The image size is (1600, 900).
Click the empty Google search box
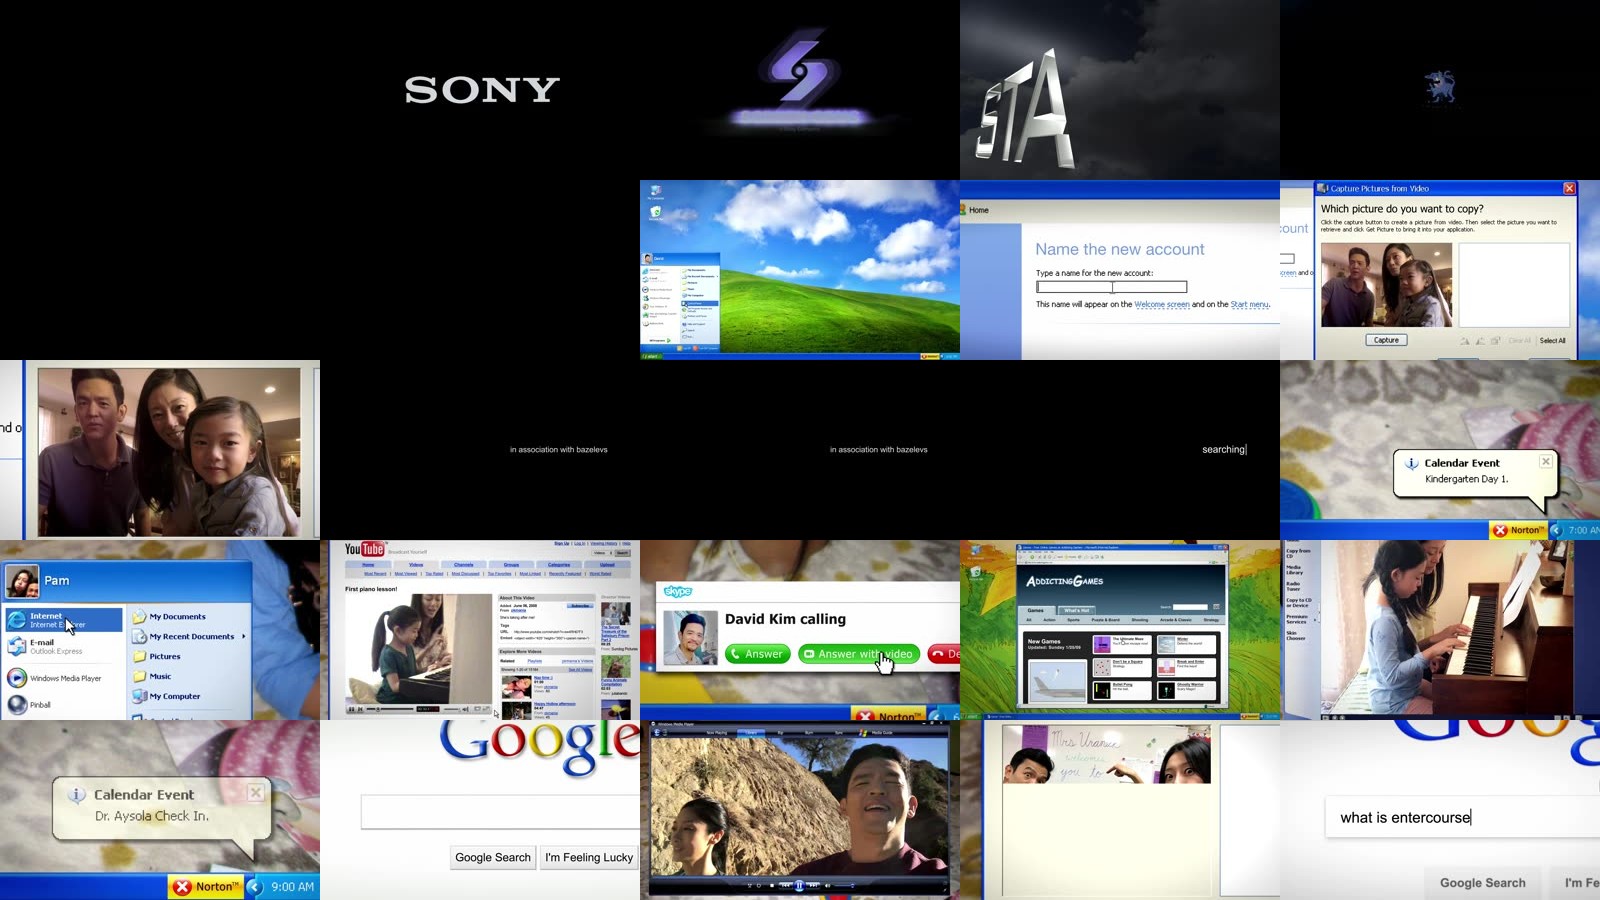pos(500,812)
